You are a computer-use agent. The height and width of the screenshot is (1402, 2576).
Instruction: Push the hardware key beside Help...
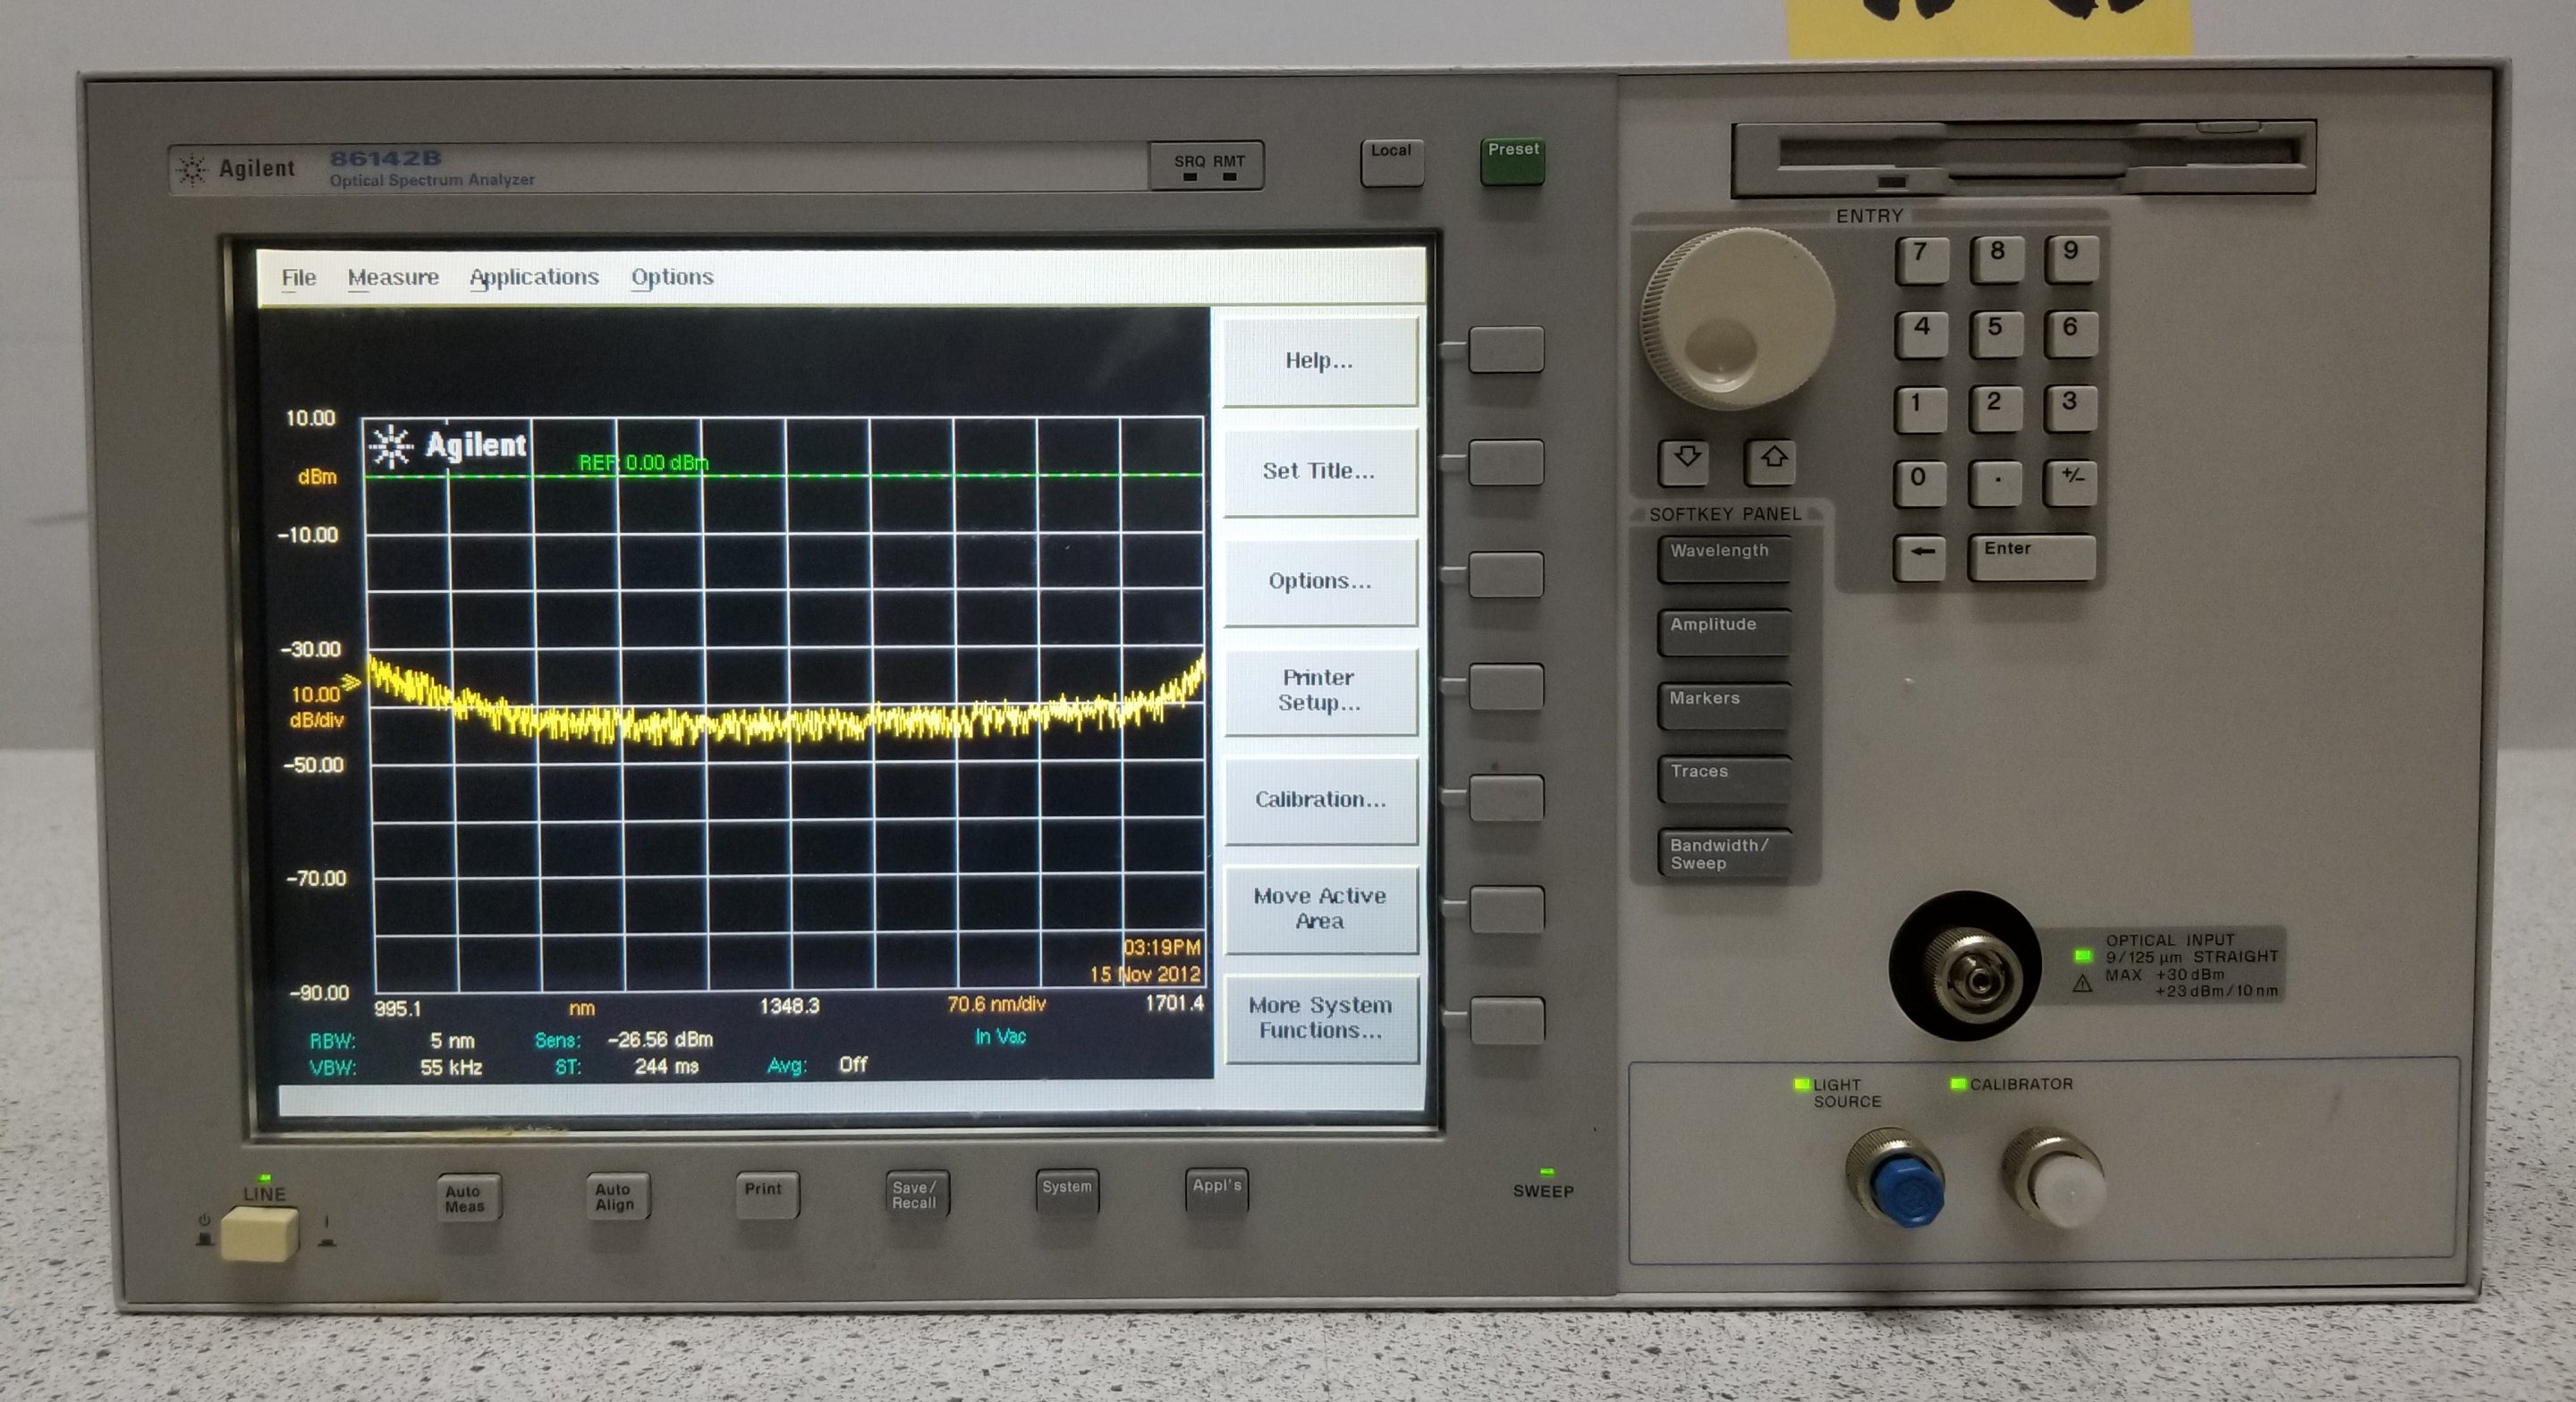pyautogui.click(x=1506, y=349)
